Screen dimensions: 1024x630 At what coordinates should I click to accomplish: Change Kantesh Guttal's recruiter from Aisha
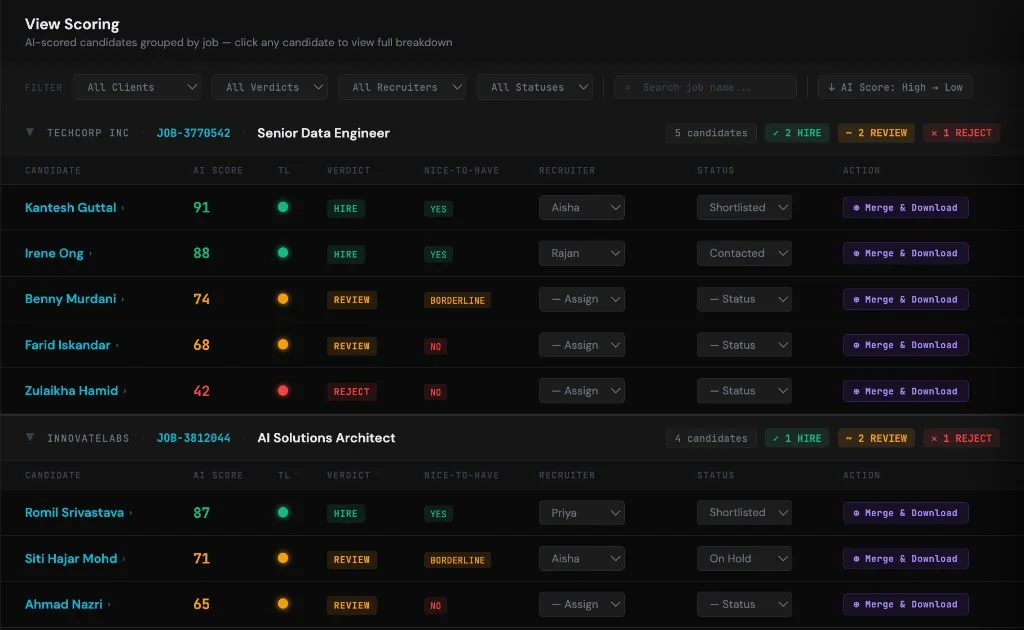pyautogui.click(x=581, y=208)
